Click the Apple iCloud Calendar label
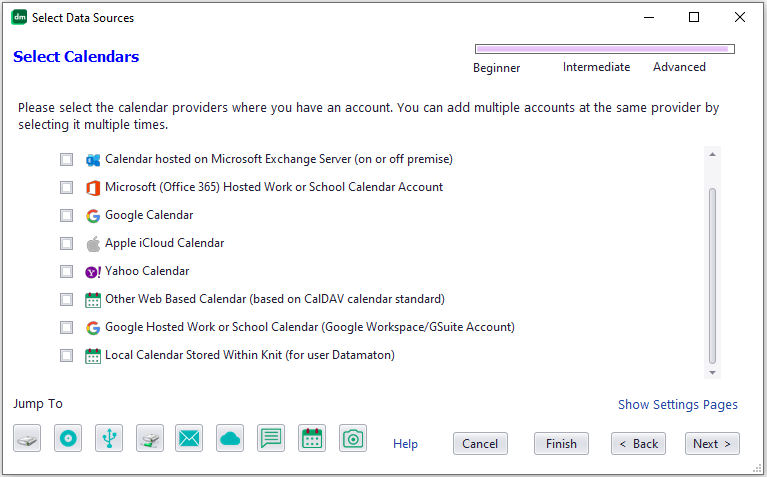This screenshot has width=767, height=477. pyautogui.click(x=164, y=243)
